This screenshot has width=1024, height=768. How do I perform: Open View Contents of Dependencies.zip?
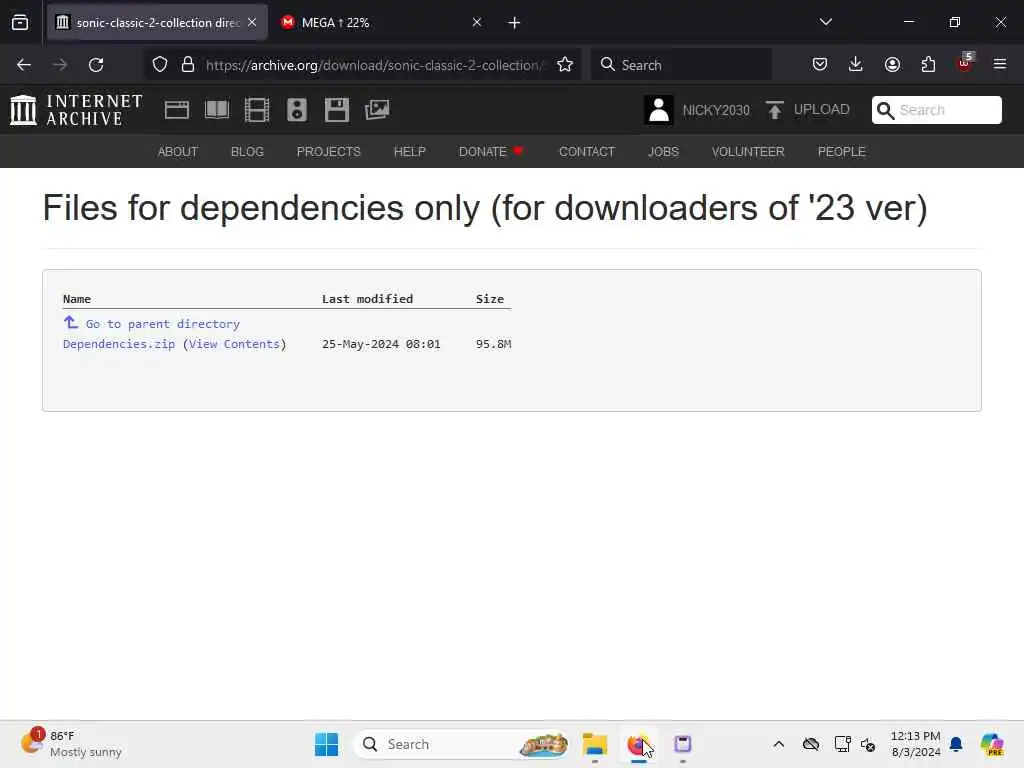click(x=234, y=344)
